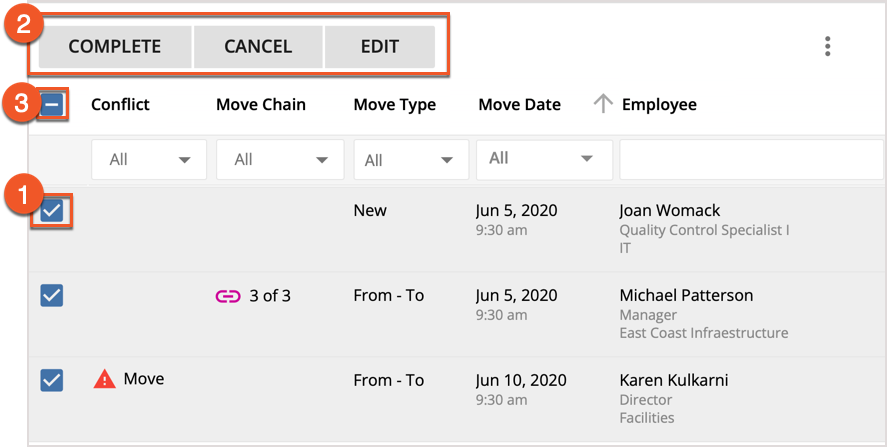Screen dimensions: 887x447
Task: Open the Conflict filter dropdown
Action: coord(149,160)
